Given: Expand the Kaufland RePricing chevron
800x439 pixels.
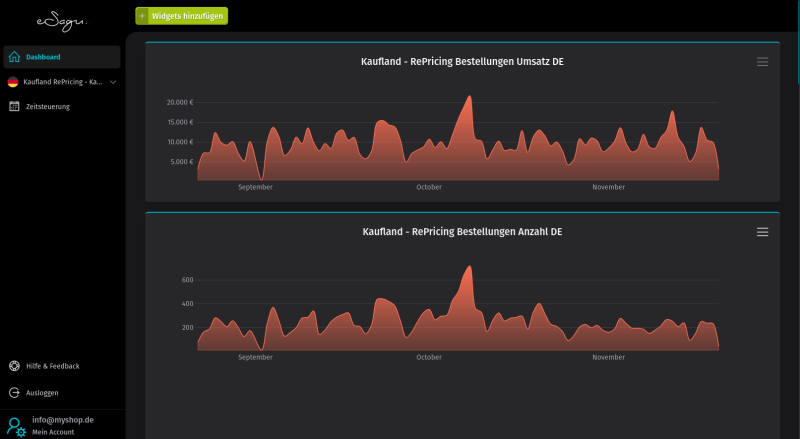Looking at the screenshot, I should point(113,82).
